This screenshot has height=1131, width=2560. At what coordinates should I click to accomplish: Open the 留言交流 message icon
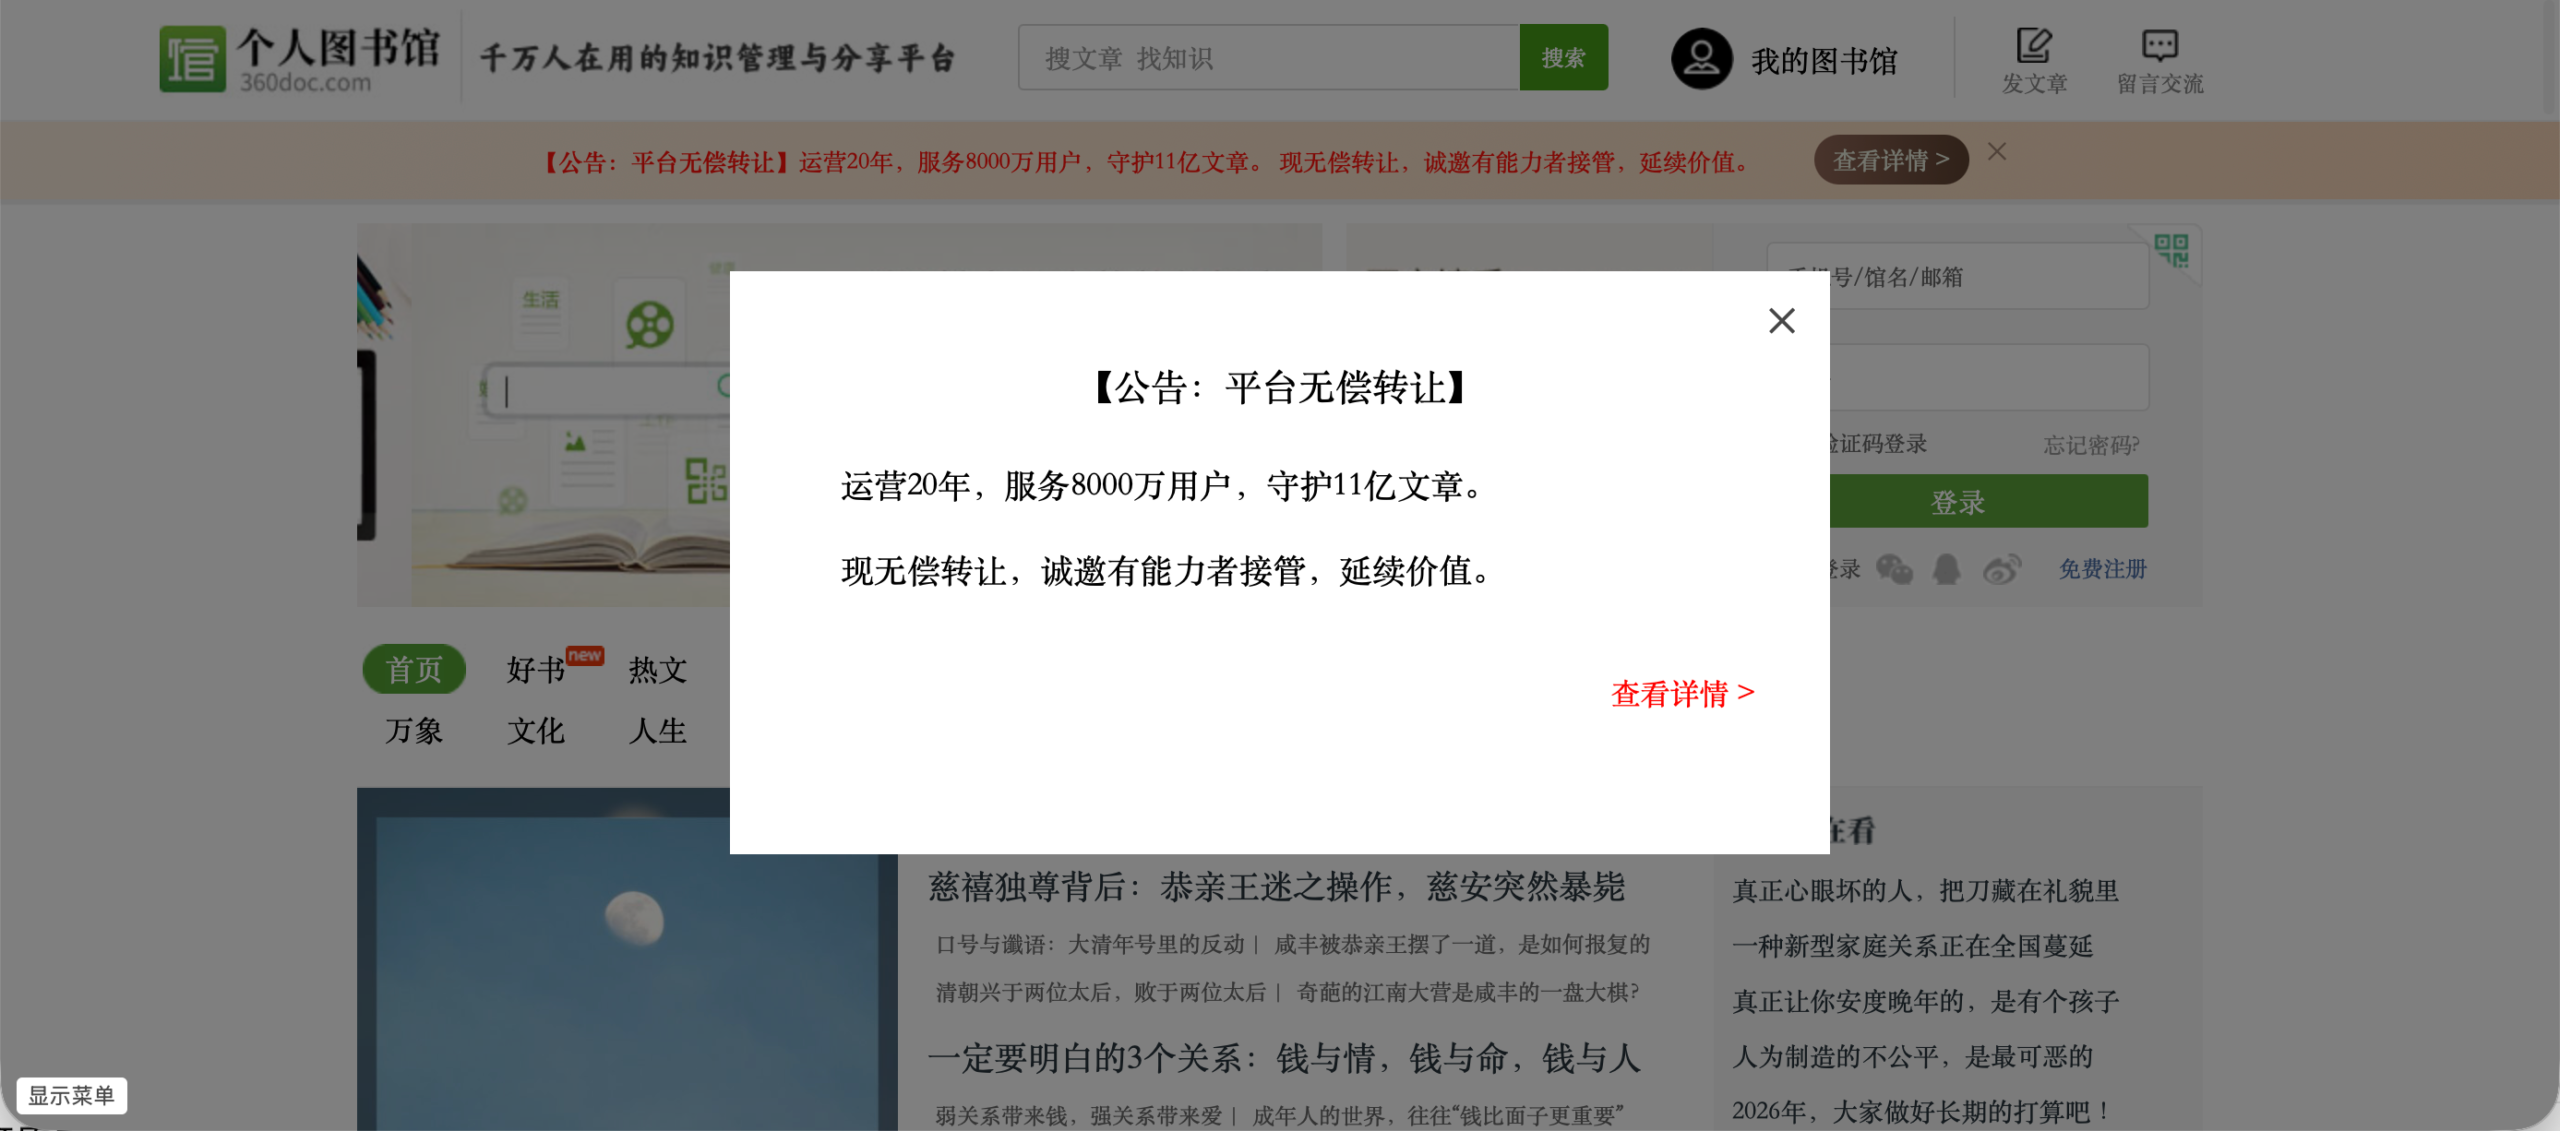pyautogui.click(x=2159, y=47)
